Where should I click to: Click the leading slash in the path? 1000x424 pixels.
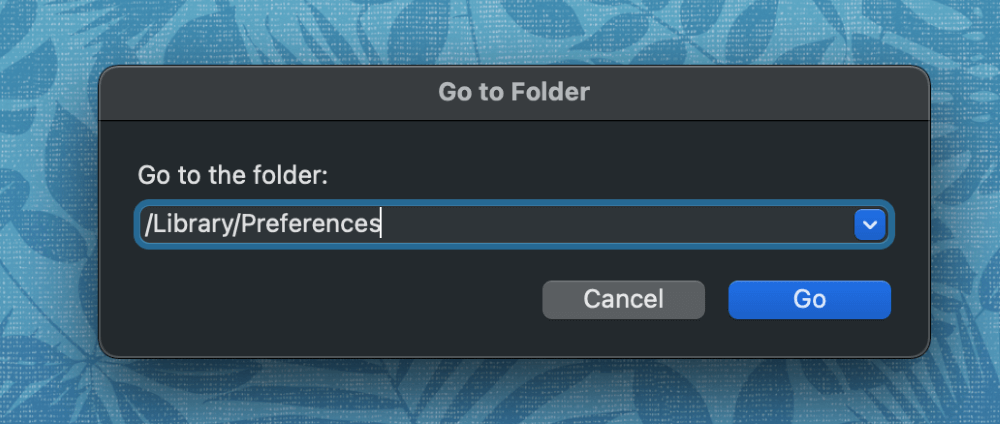[x=148, y=224]
